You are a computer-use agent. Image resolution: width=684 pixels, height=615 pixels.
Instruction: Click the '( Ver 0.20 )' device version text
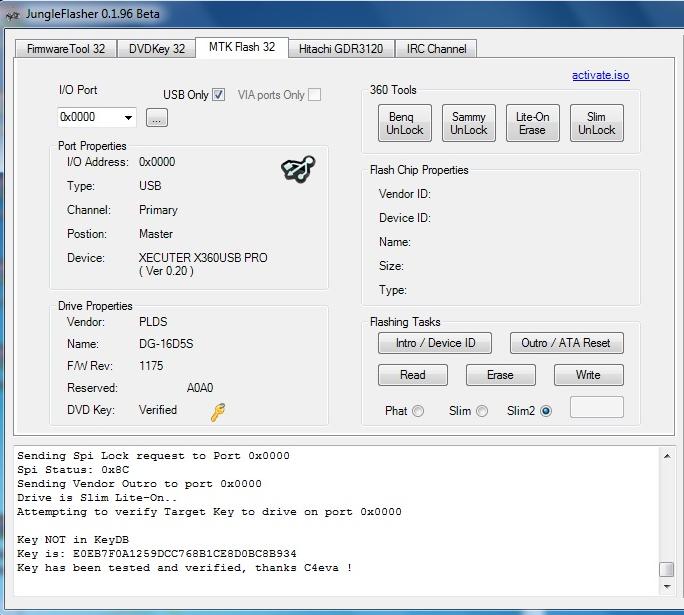(166, 271)
